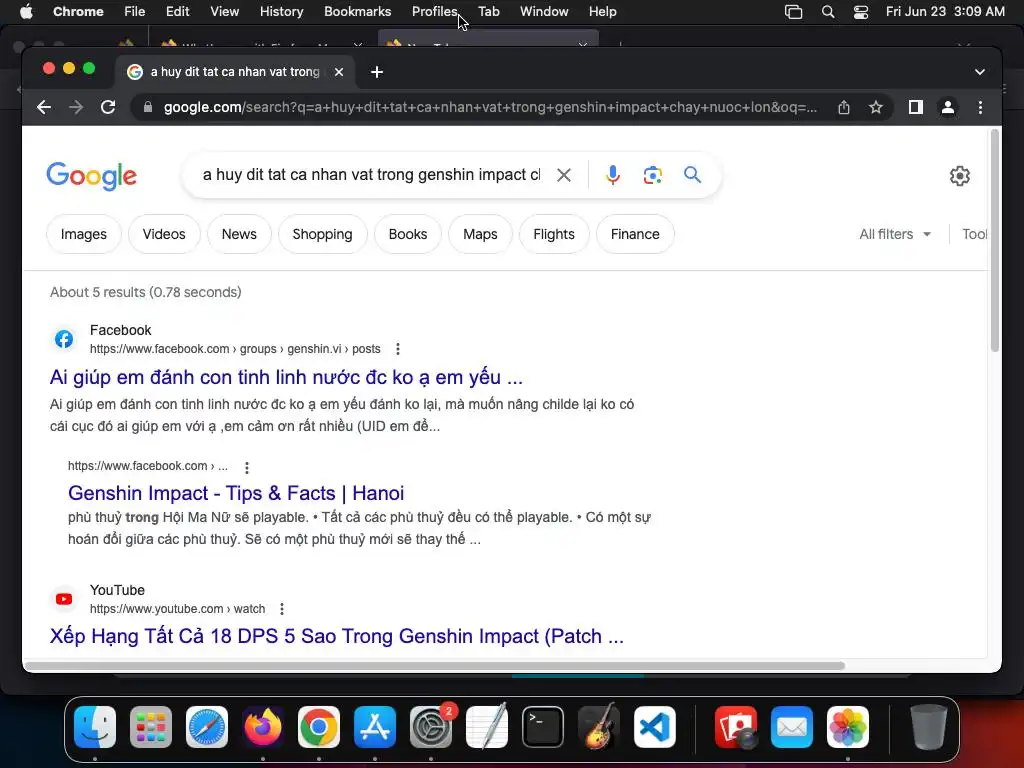Click the vertical page scrollbar

click(995, 240)
